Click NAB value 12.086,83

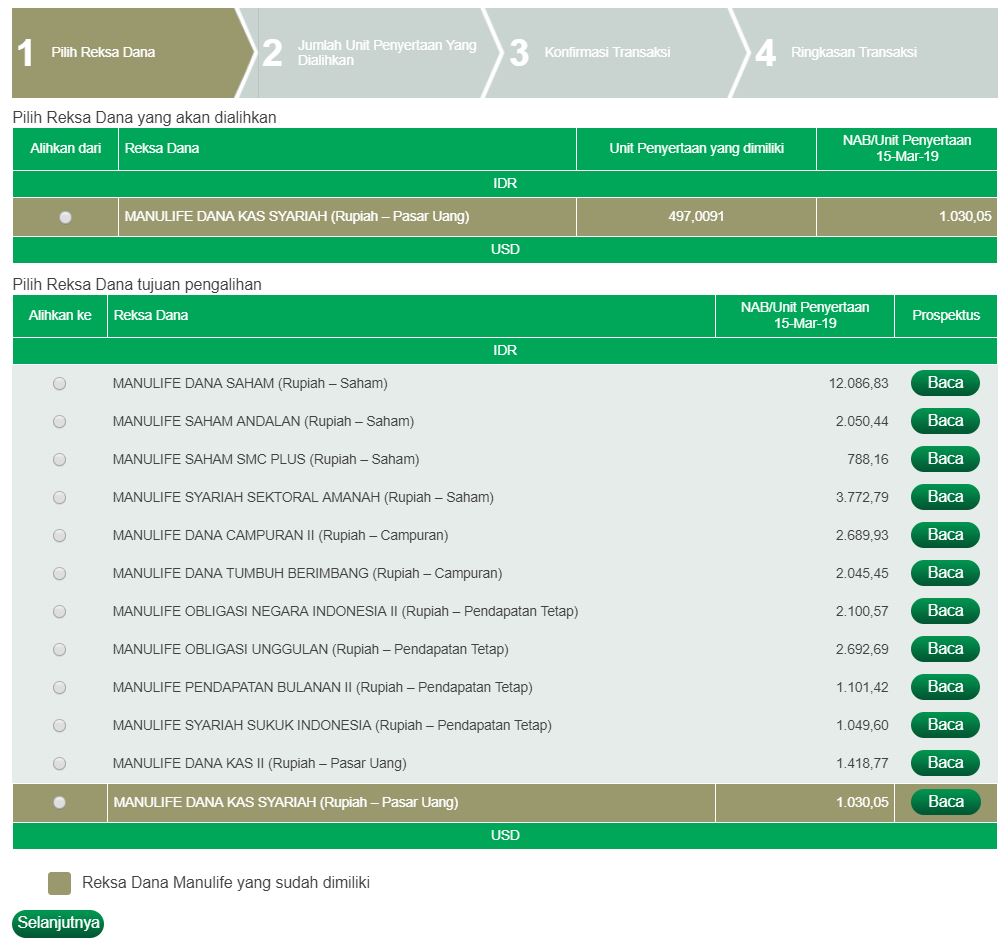pos(858,384)
